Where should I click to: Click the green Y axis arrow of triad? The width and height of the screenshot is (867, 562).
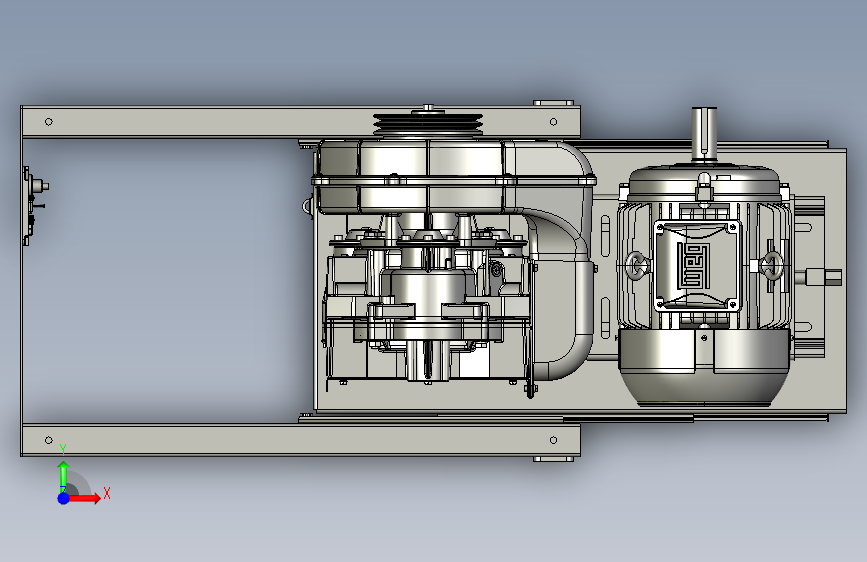pos(64,476)
